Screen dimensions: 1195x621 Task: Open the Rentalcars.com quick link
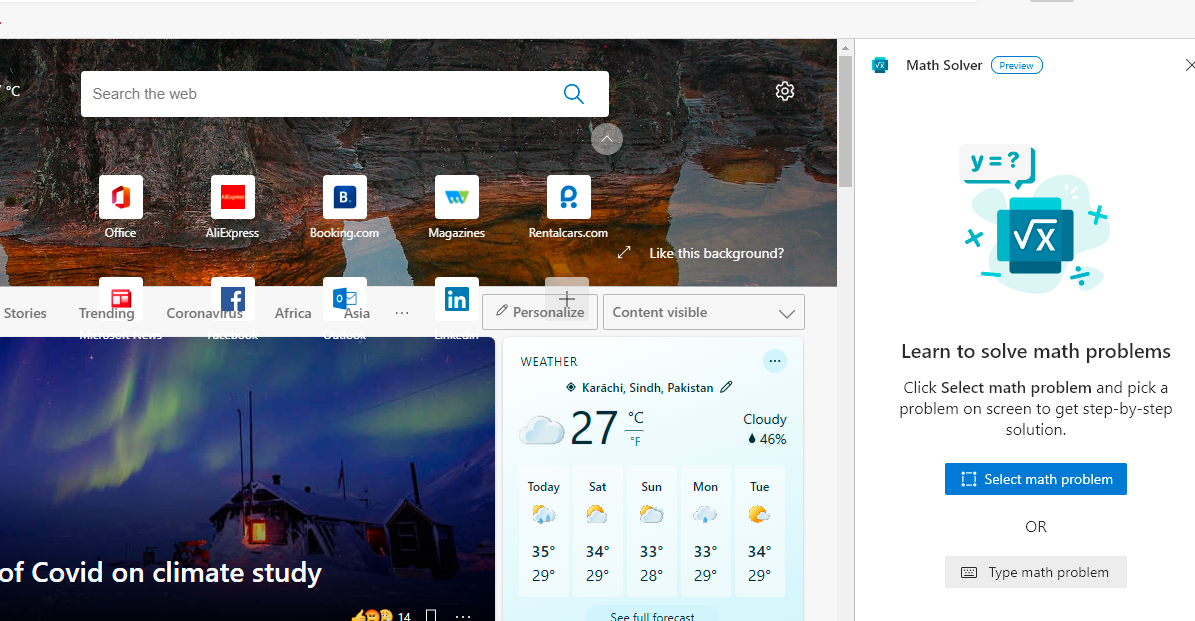(568, 197)
